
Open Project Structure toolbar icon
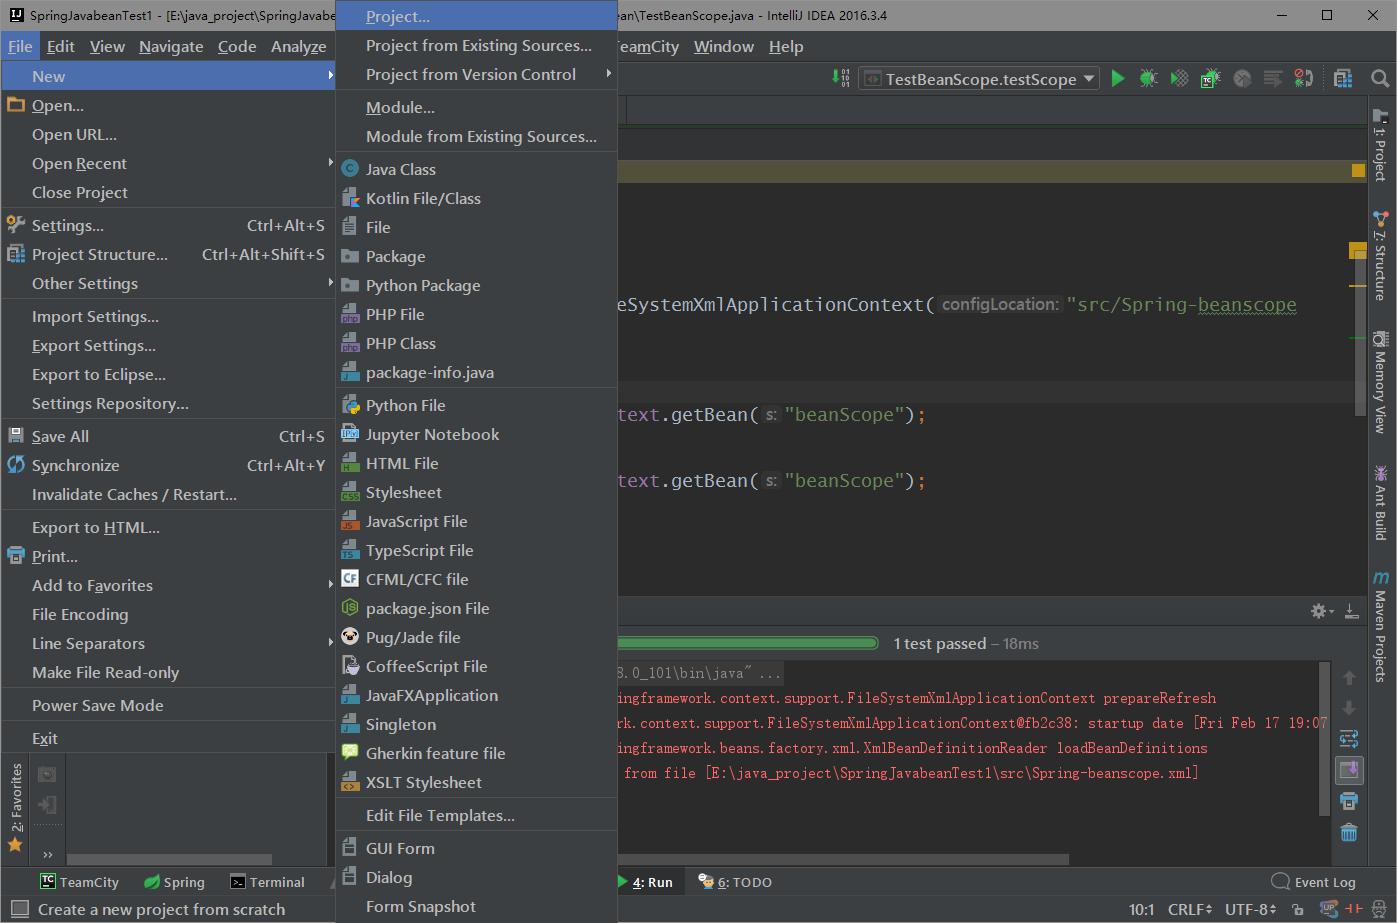[x=1343, y=78]
